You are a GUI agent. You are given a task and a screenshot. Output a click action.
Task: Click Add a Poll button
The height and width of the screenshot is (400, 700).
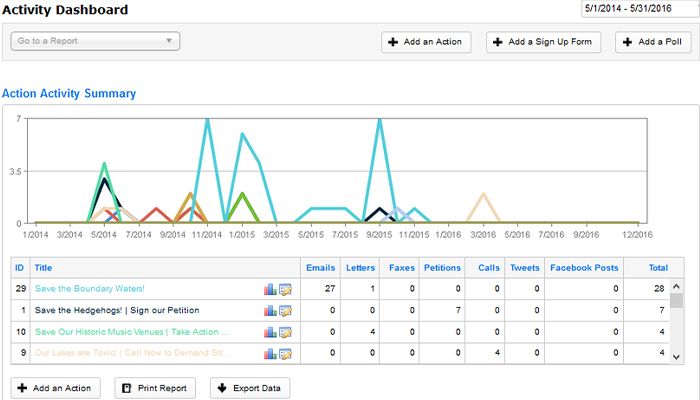pyautogui.click(x=653, y=43)
